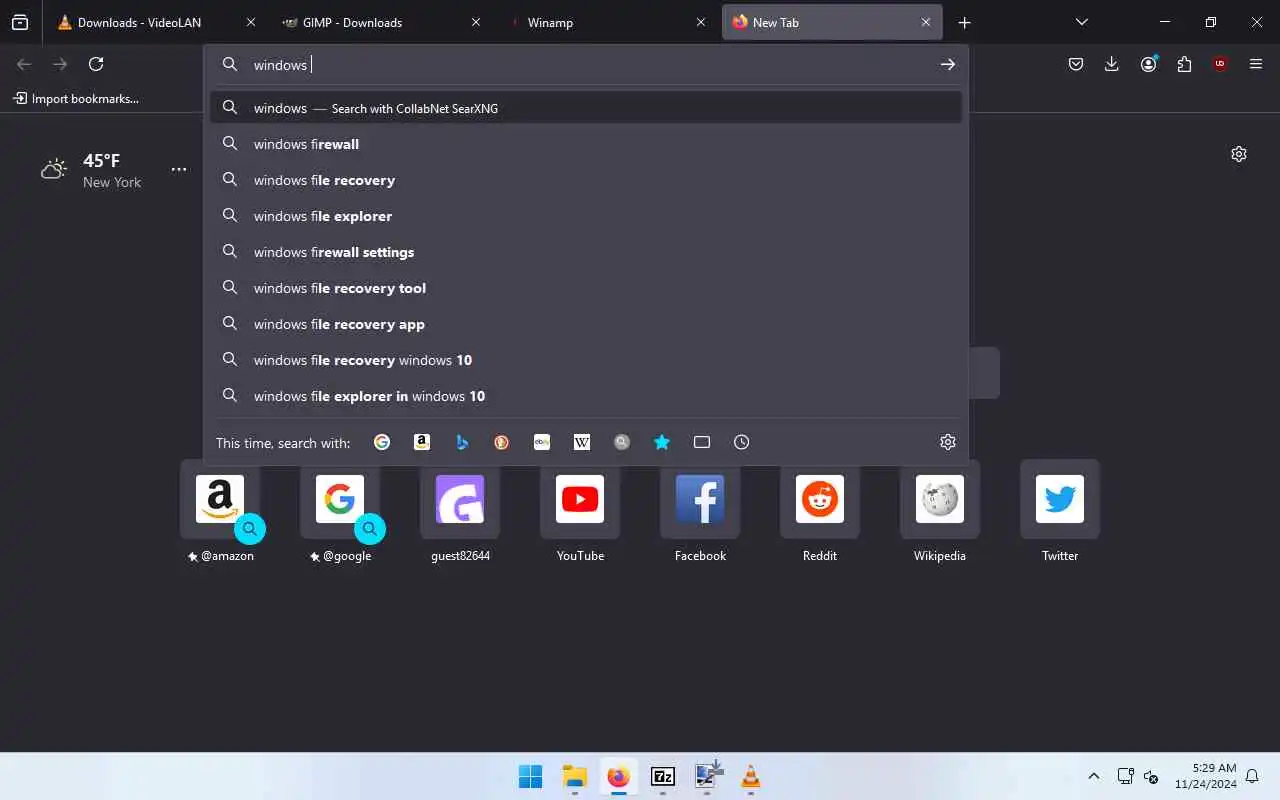Open a new tab with plus button

964,22
